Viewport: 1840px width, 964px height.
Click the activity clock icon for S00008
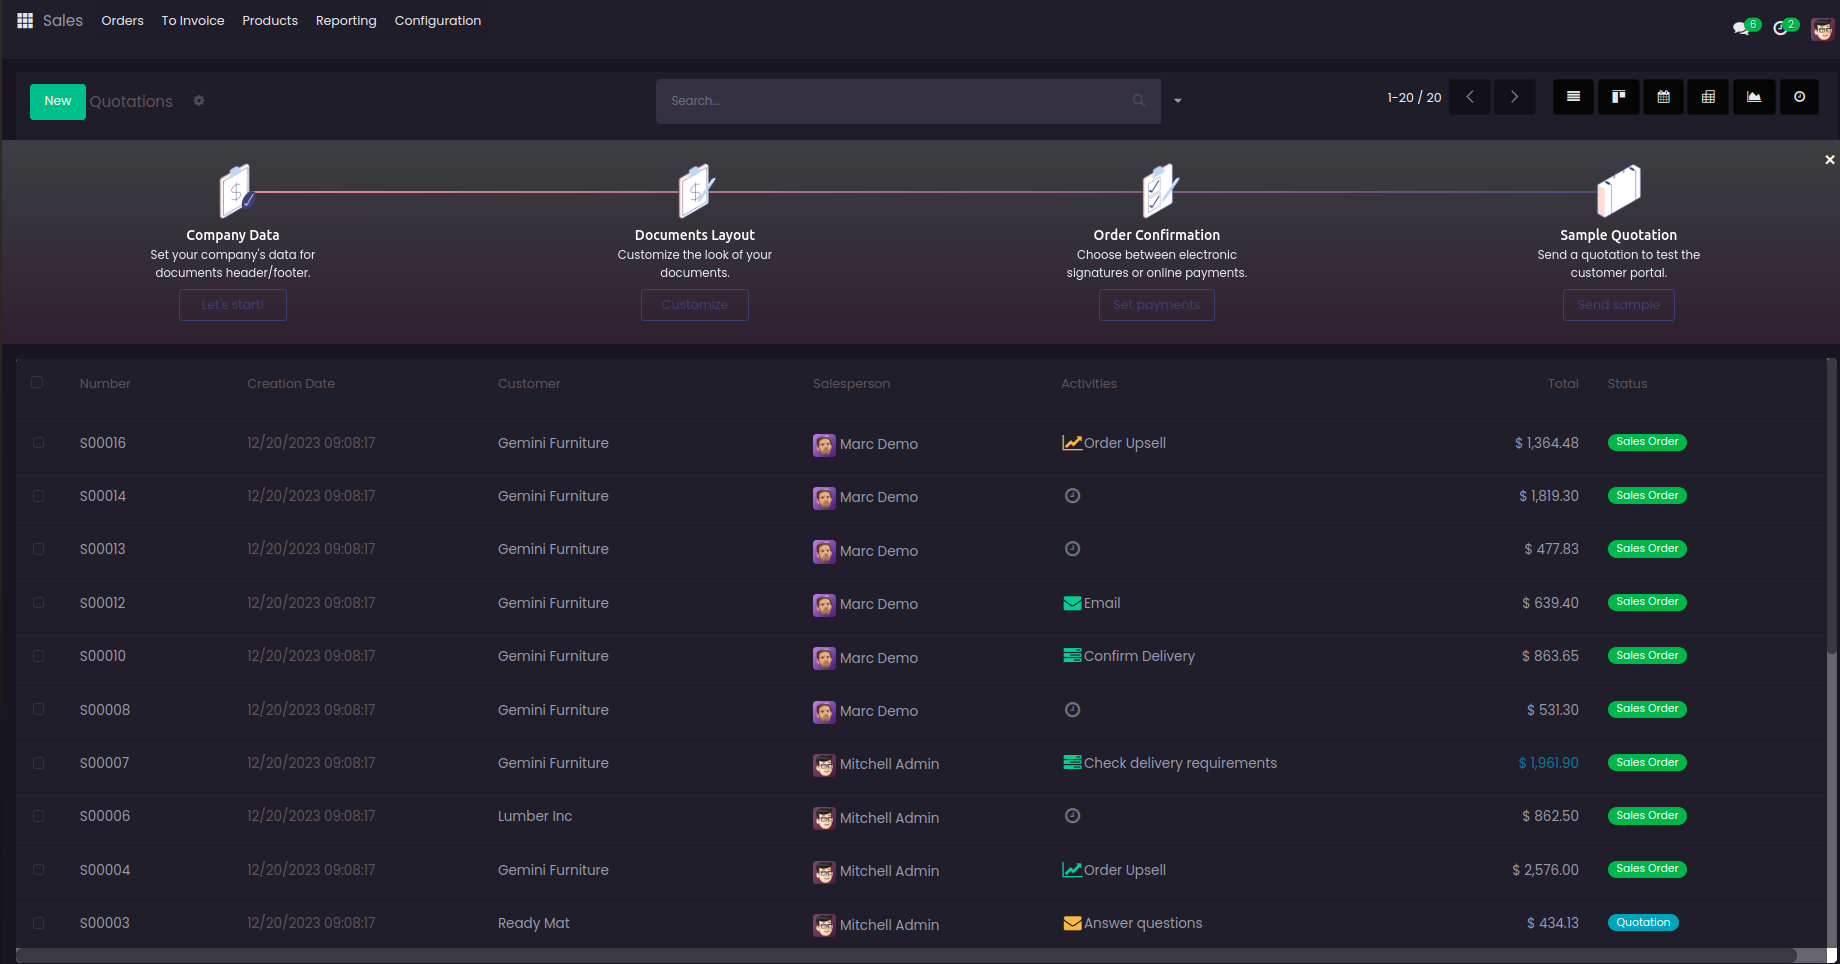pyautogui.click(x=1072, y=710)
